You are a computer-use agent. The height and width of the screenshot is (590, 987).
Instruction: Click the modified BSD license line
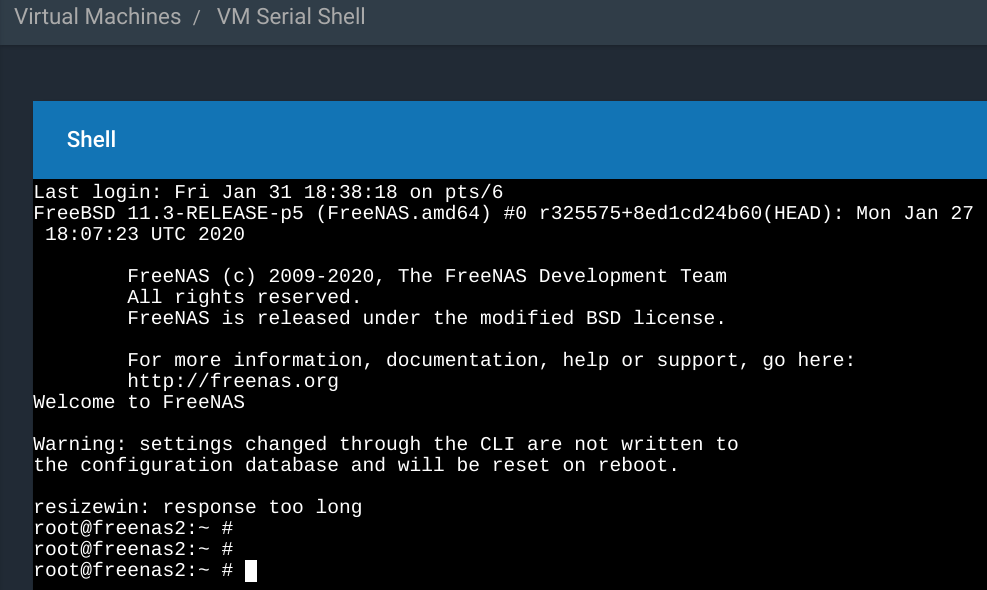pyautogui.click(x=426, y=318)
